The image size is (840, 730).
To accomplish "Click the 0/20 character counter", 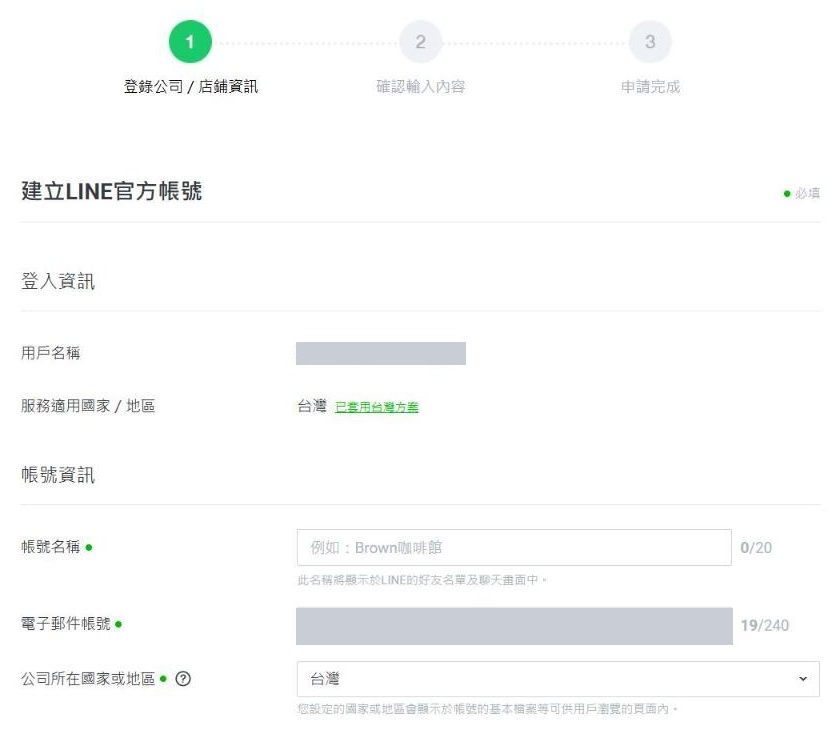I will coord(756,547).
